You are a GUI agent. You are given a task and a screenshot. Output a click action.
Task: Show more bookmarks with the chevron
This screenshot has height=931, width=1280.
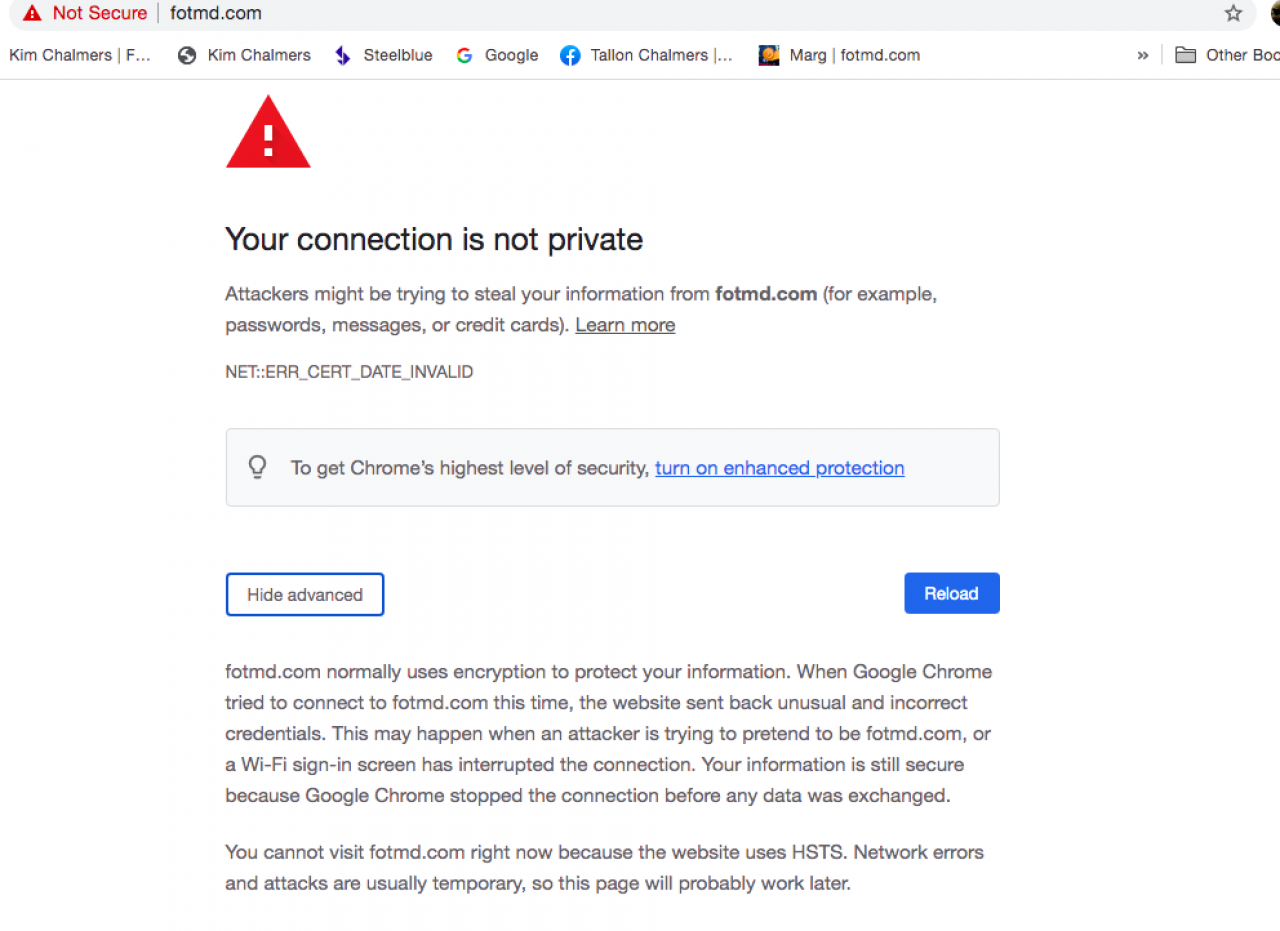[x=1143, y=56]
